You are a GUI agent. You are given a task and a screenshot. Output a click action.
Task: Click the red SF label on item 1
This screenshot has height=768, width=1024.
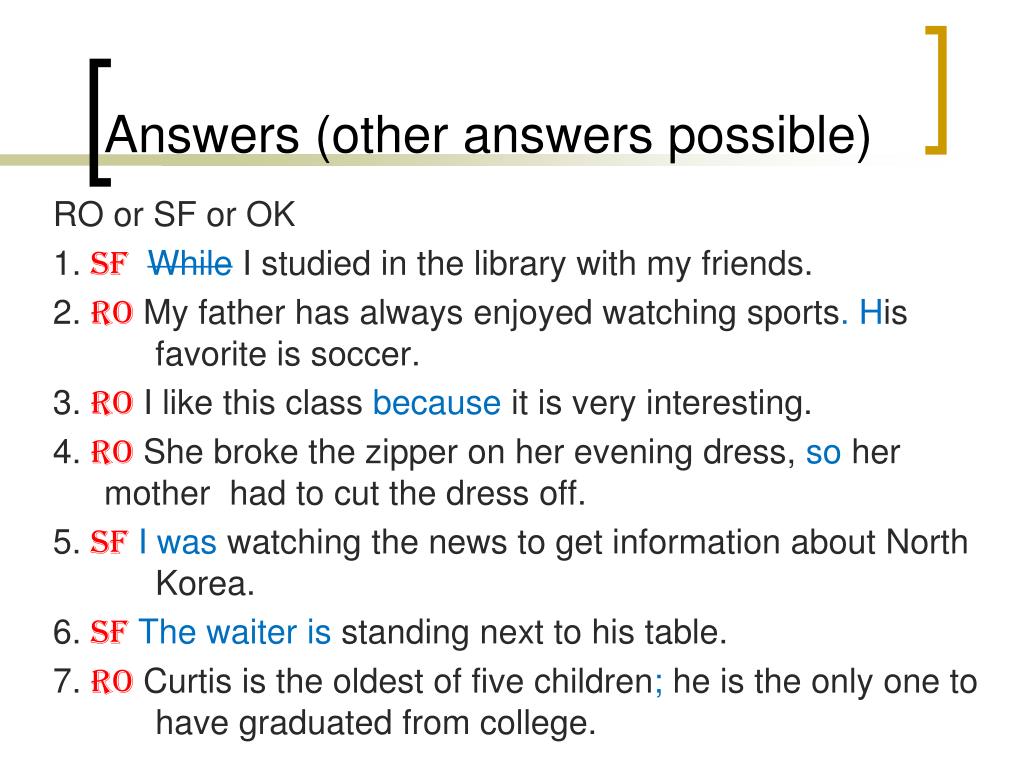click(109, 264)
